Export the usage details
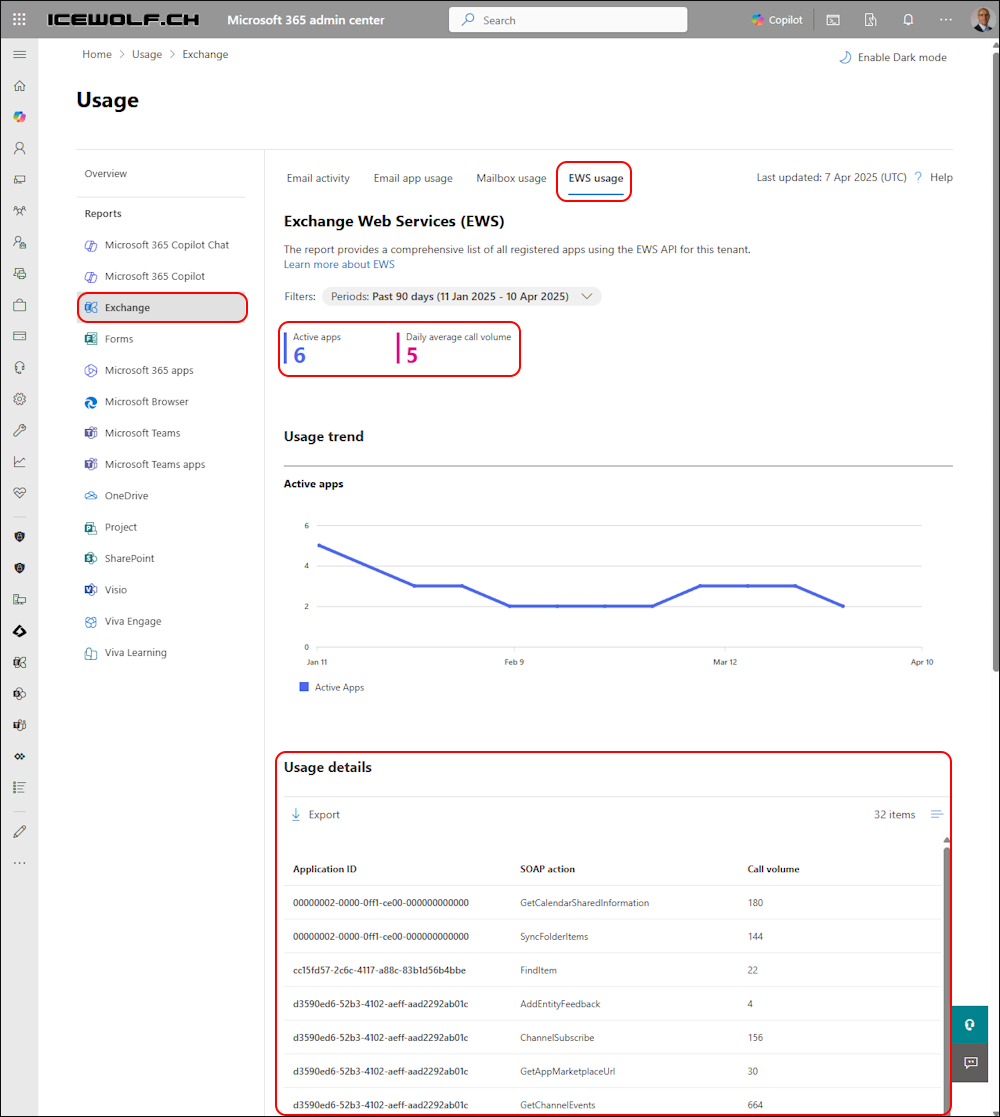Screen dimensions: 1000x1117 click(x=316, y=814)
